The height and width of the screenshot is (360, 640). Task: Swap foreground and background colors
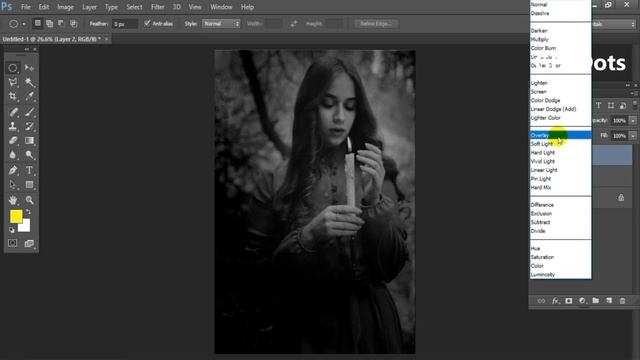pyautogui.click(x=28, y=212)
